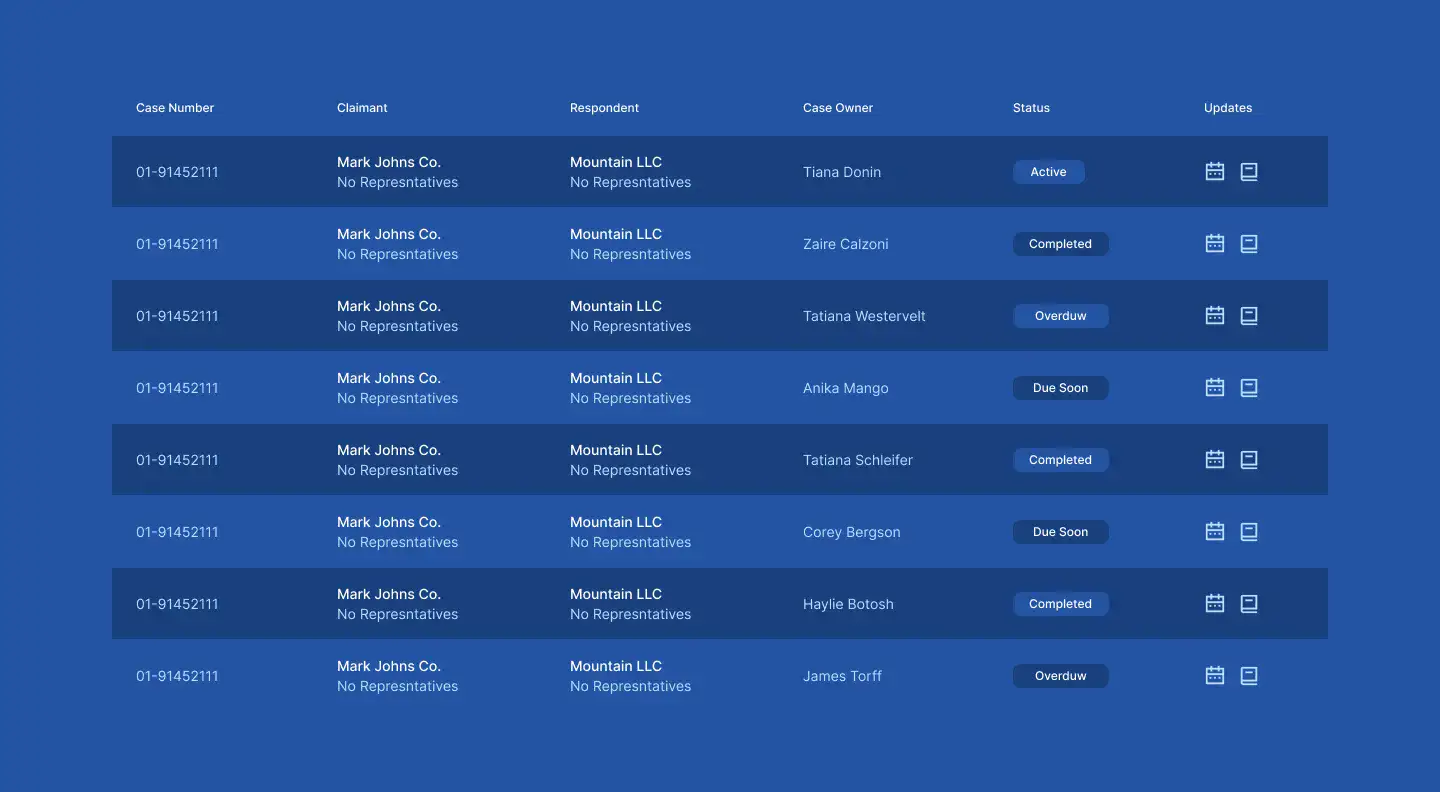Screen dimensions: 1440x792
Task: Click the Case Number column header
Action: point(175,108)
